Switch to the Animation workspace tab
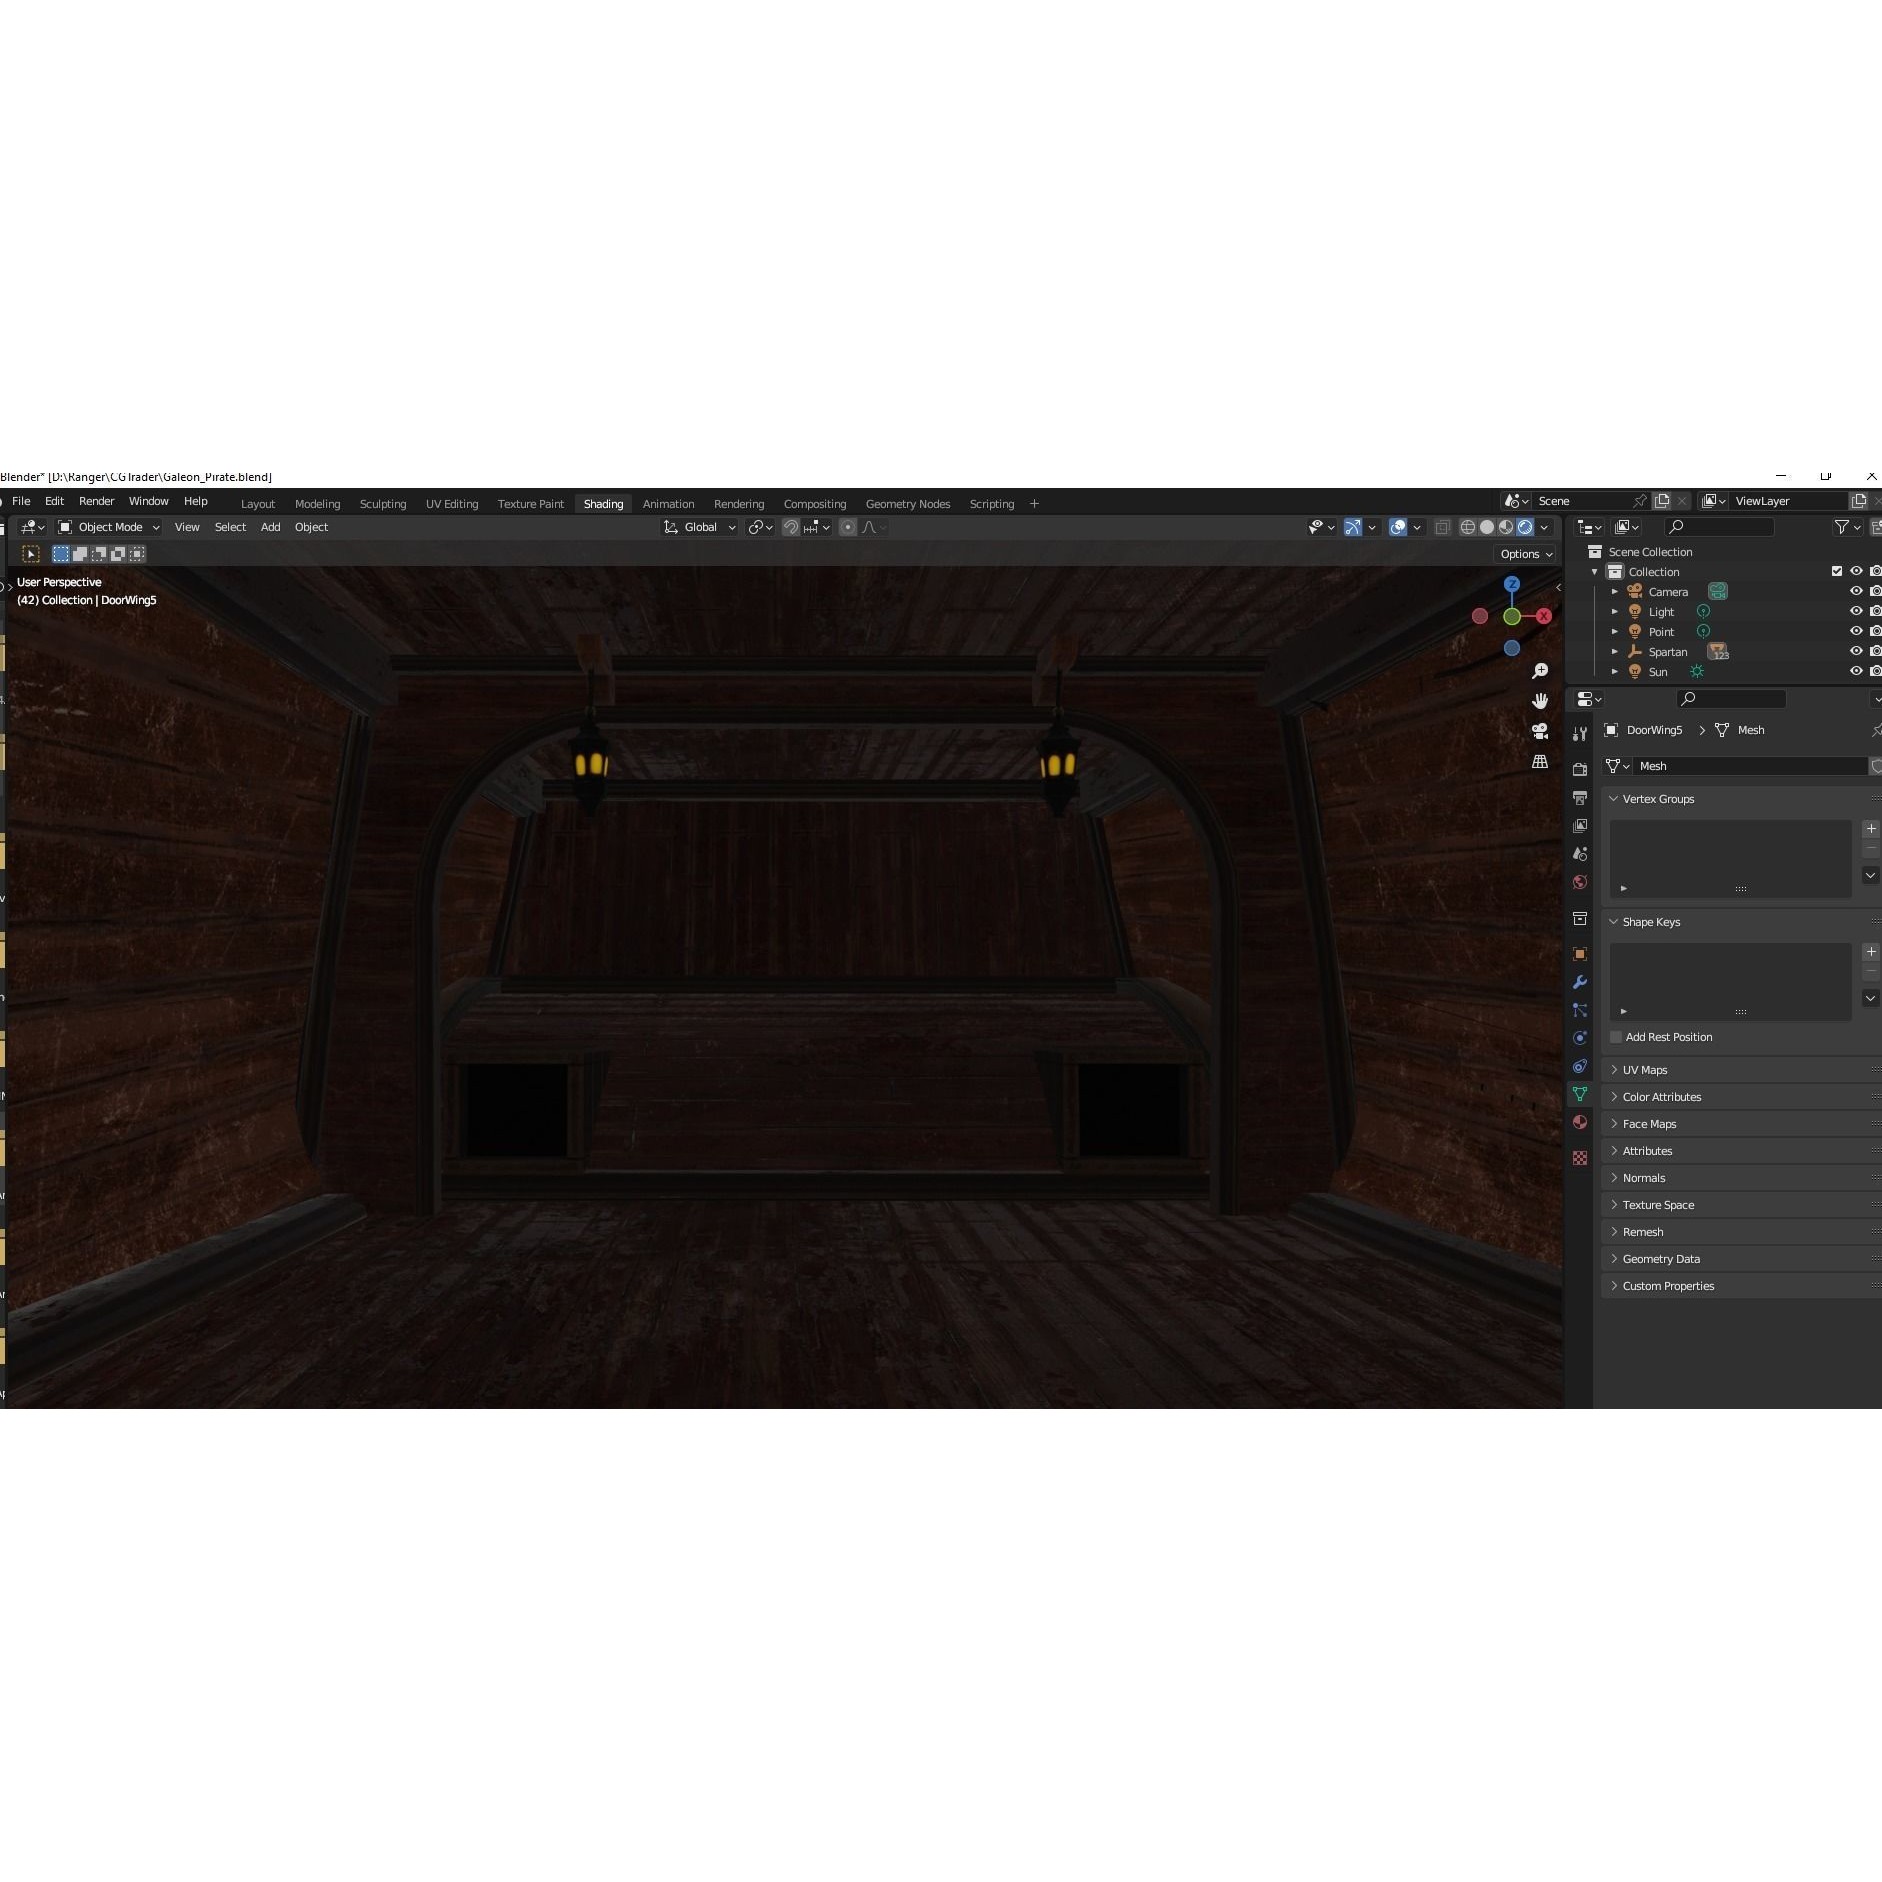Viewport: 1882px width, 1882px height. tap(667, 503)
